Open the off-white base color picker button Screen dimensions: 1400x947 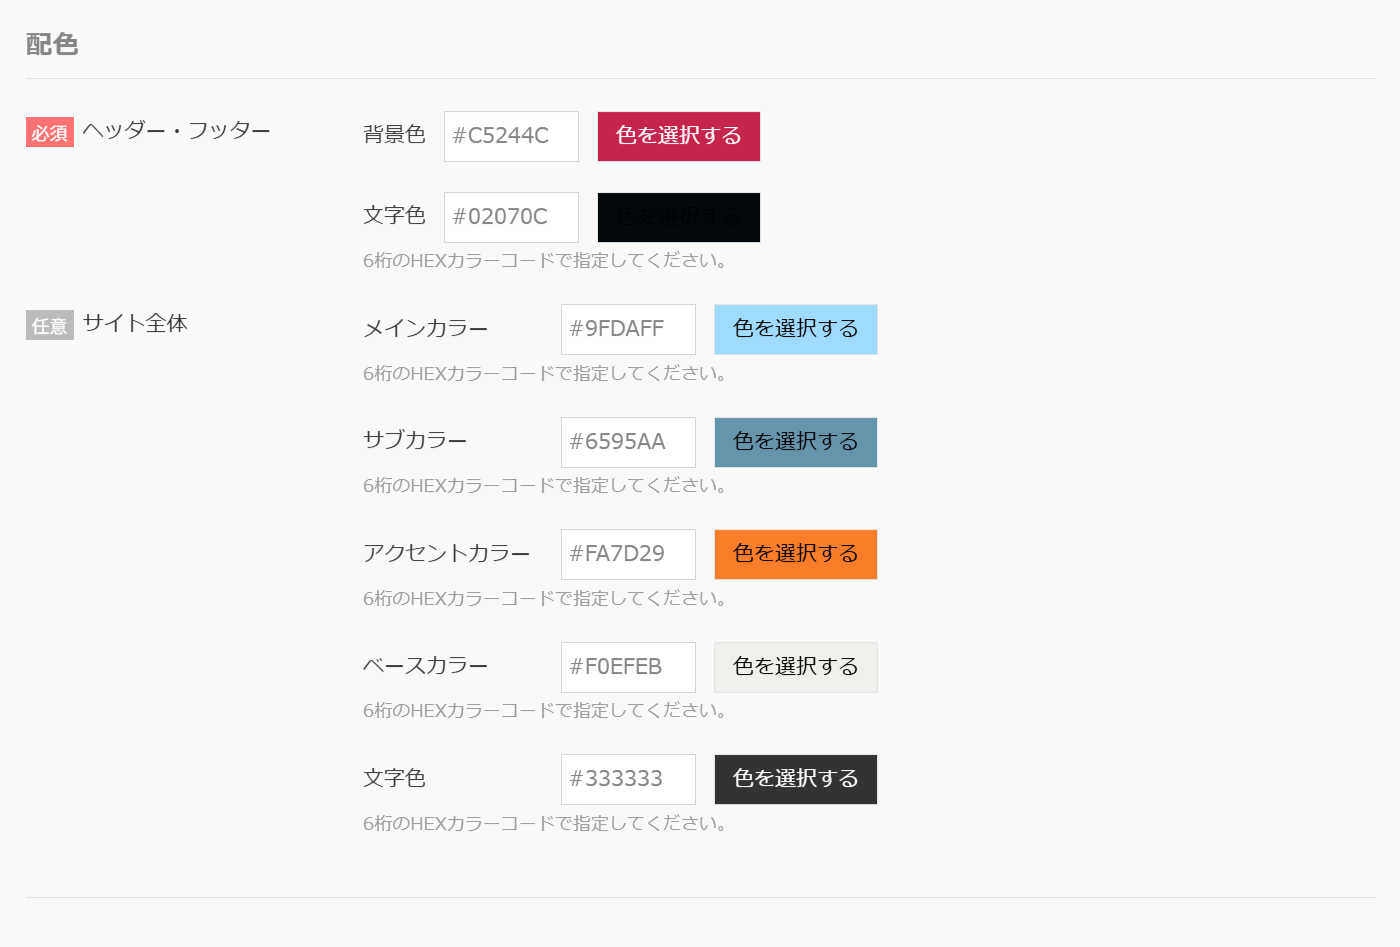click(796, 667)
